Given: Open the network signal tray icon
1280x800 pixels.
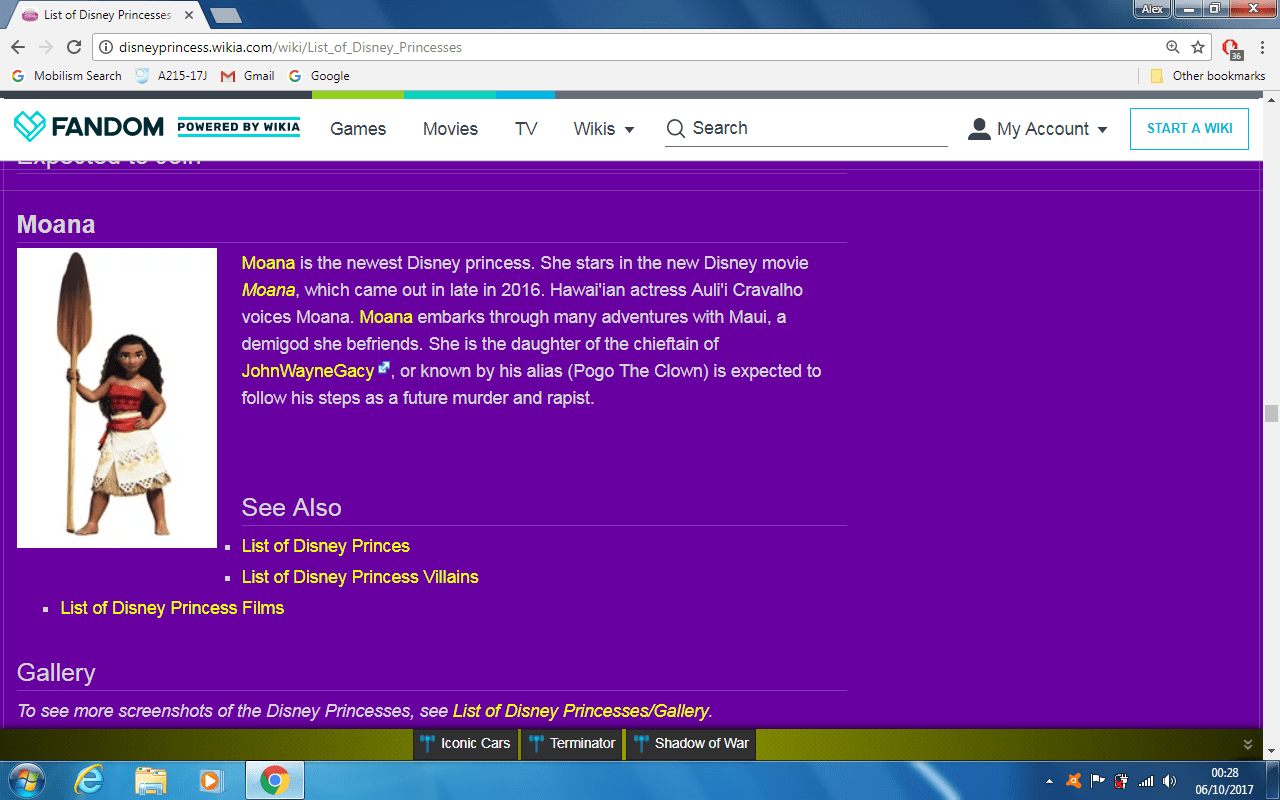Looking at the screenshot, I should click(1146, 781).
